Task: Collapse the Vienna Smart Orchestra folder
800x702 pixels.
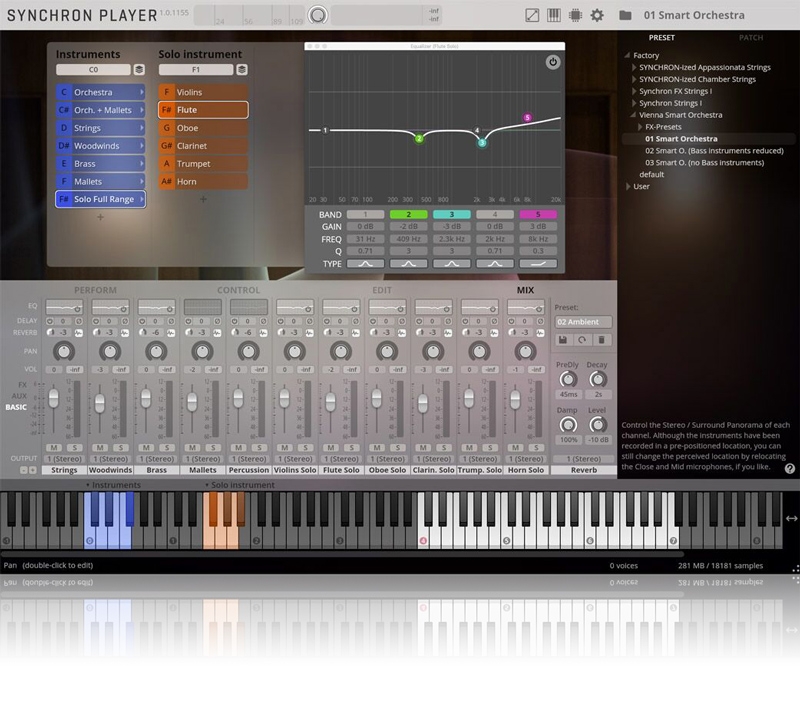Action: click(x=634, y=115)
